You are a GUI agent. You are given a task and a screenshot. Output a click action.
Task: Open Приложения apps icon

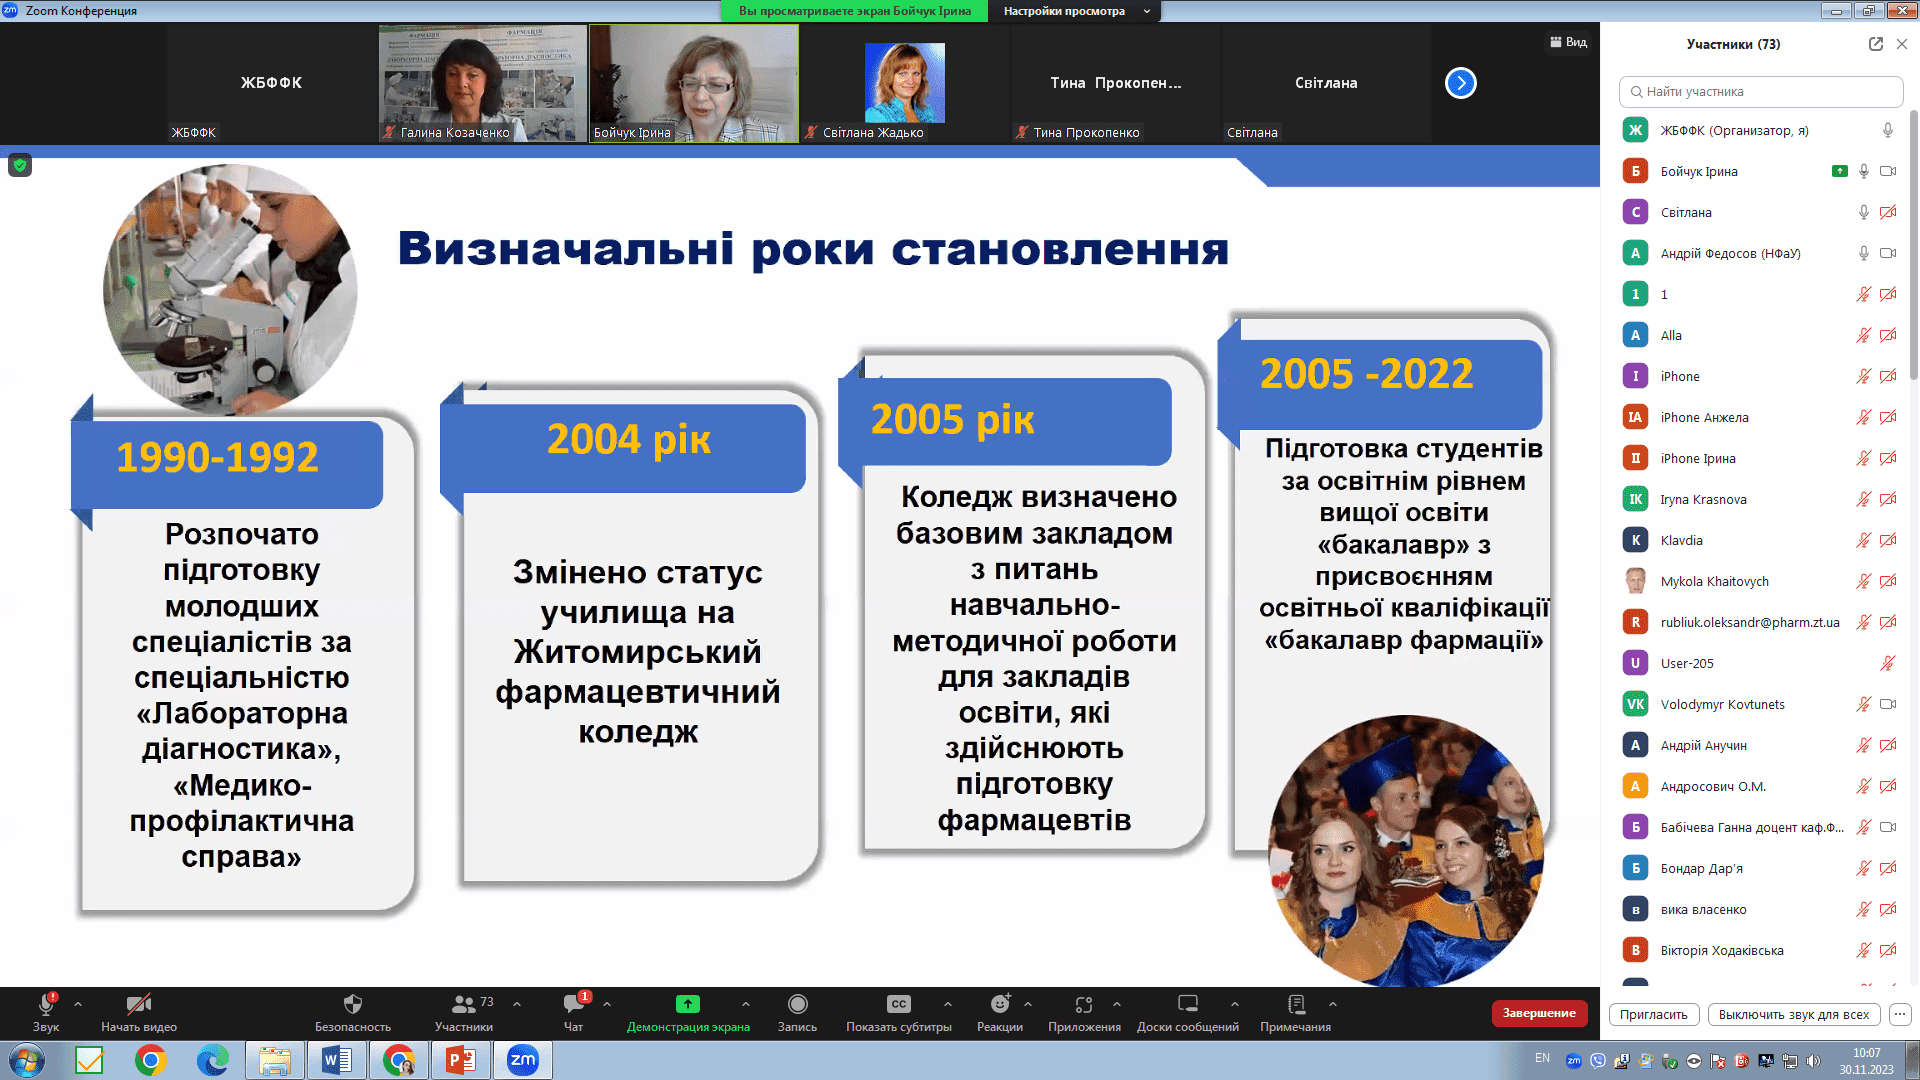point(1084,1004)
